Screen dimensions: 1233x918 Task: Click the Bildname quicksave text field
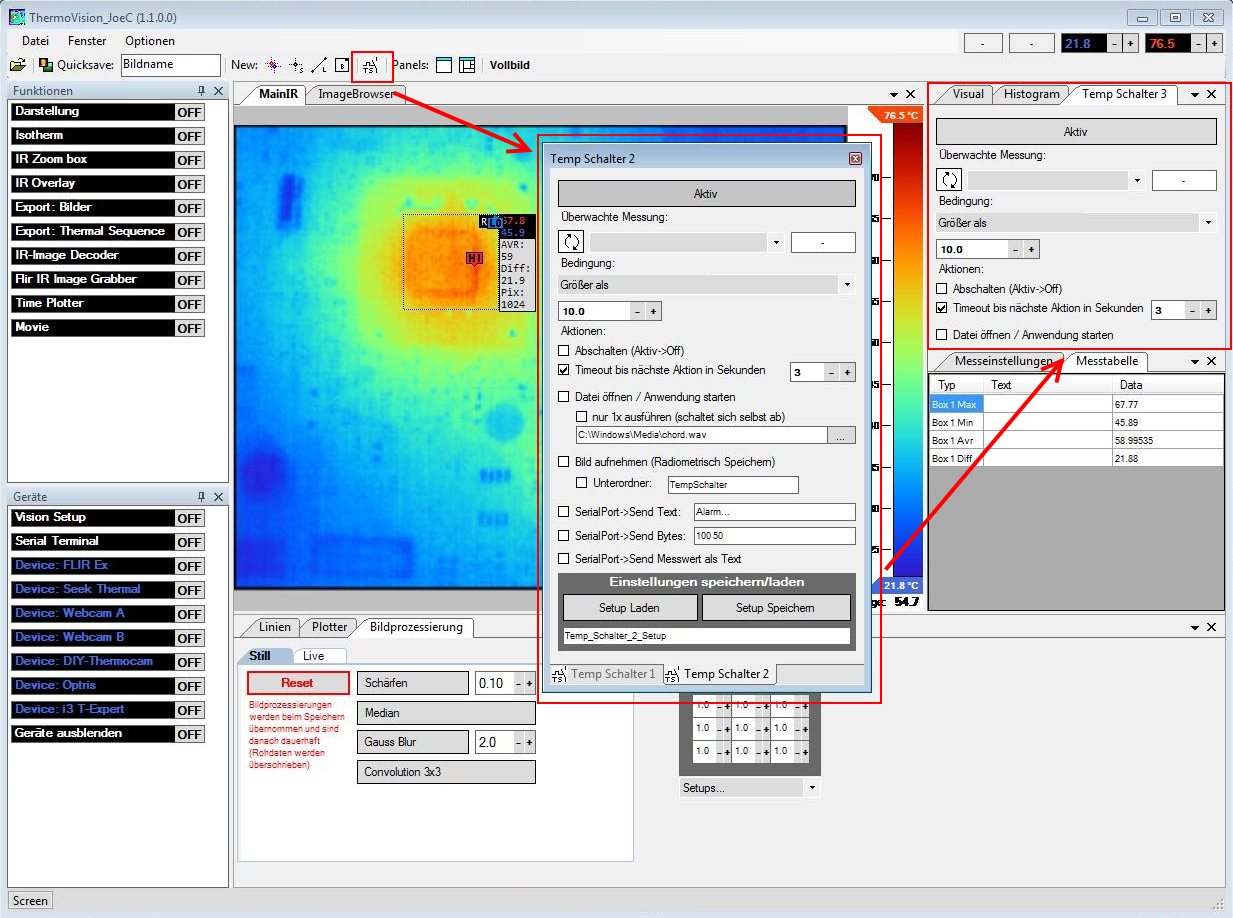[x=170, y=65]
